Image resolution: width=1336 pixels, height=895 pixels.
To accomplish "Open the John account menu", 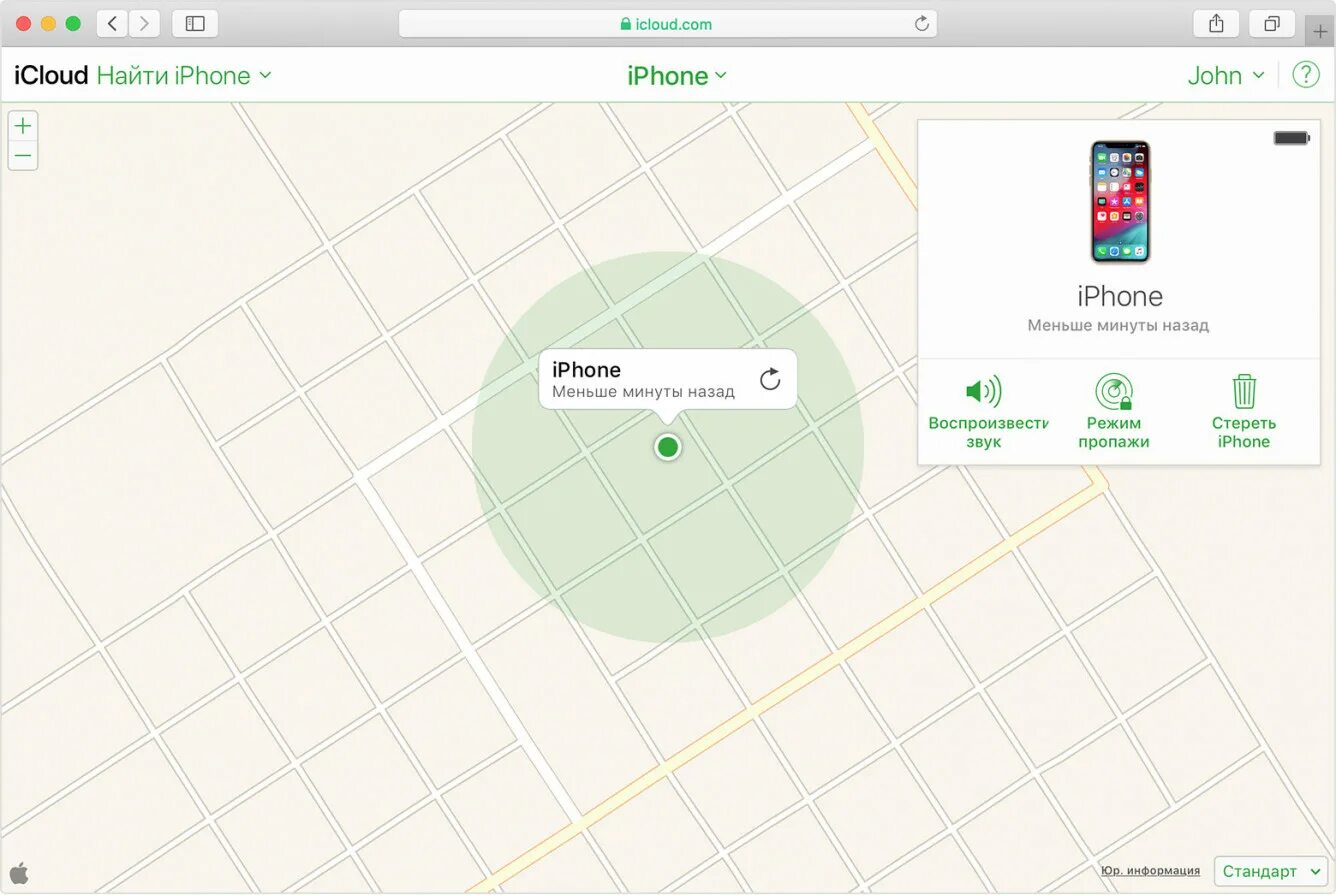I will 1226,76.
